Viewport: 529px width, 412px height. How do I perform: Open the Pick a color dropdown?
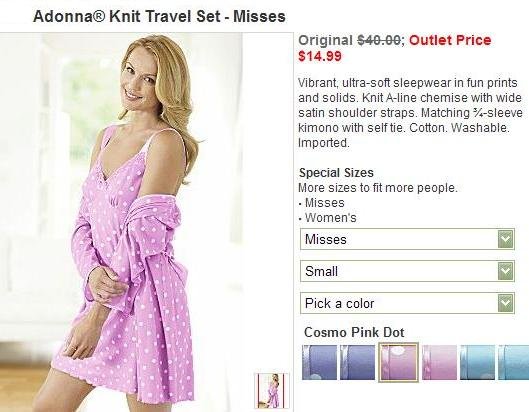coord(407,303)
